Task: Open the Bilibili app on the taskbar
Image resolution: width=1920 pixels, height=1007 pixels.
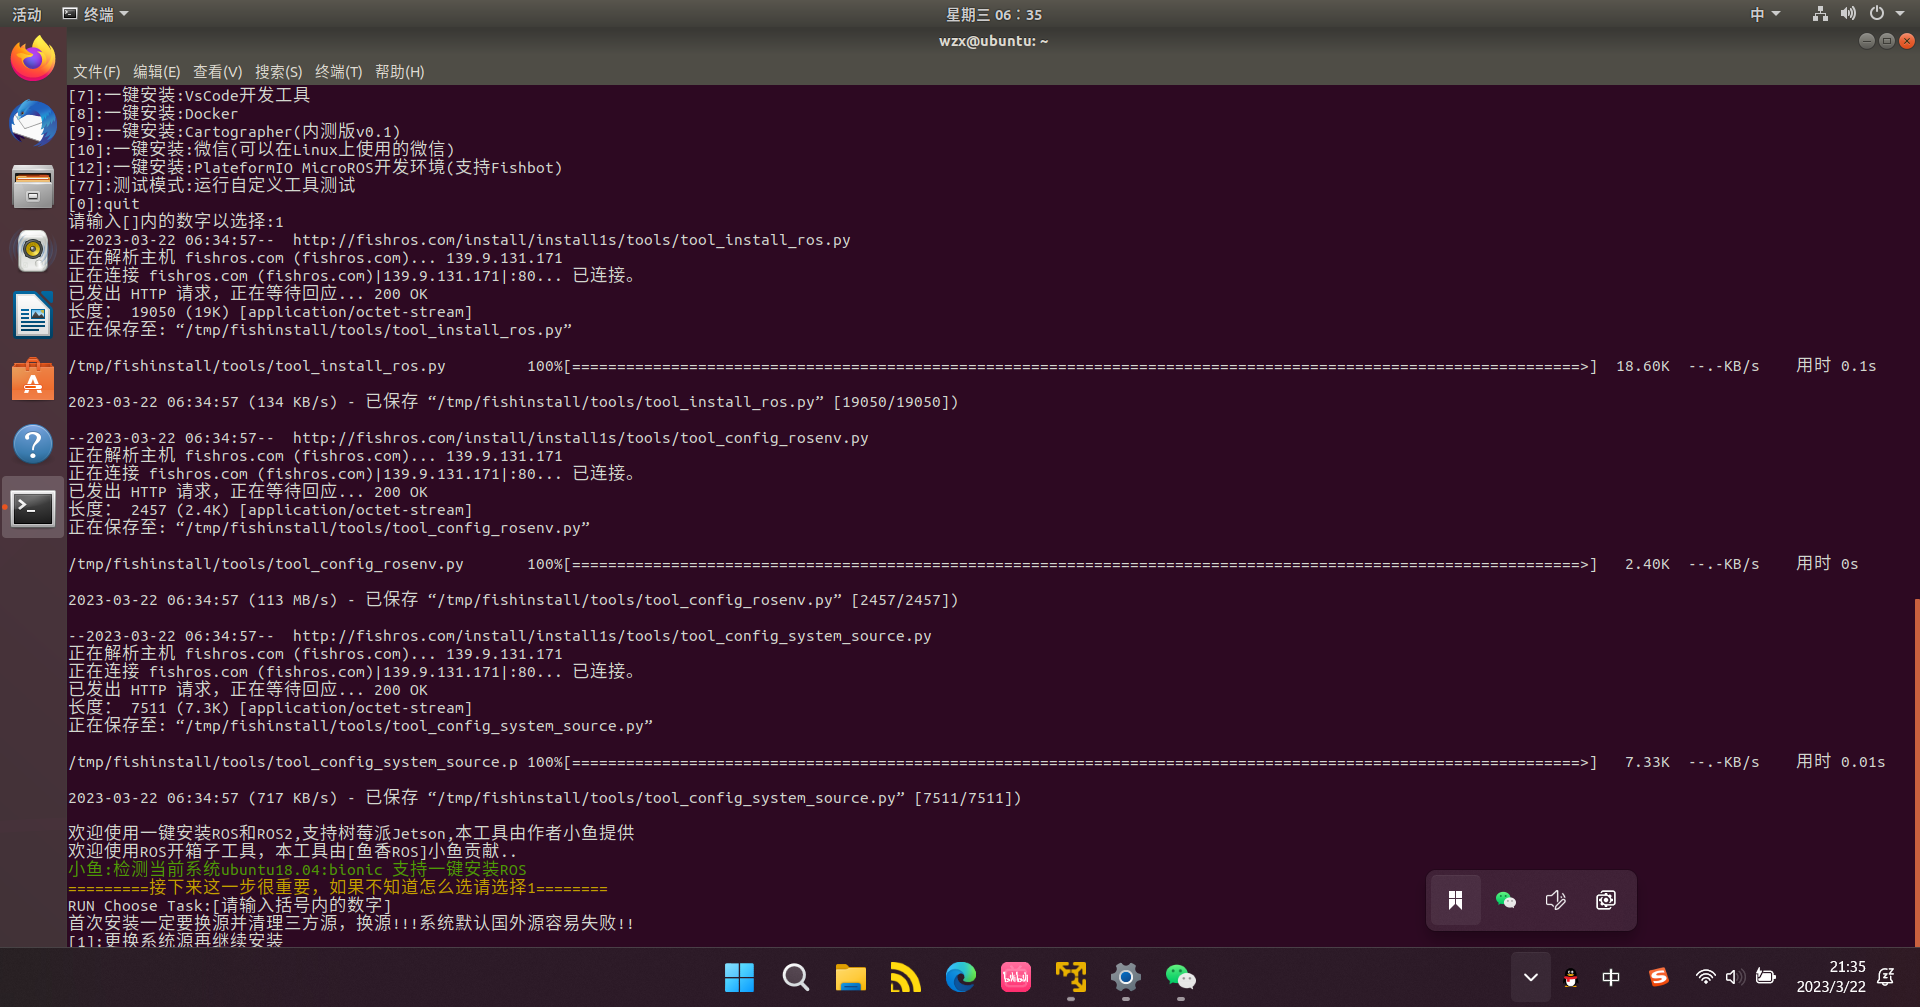Action: (x=1015, y=977)
